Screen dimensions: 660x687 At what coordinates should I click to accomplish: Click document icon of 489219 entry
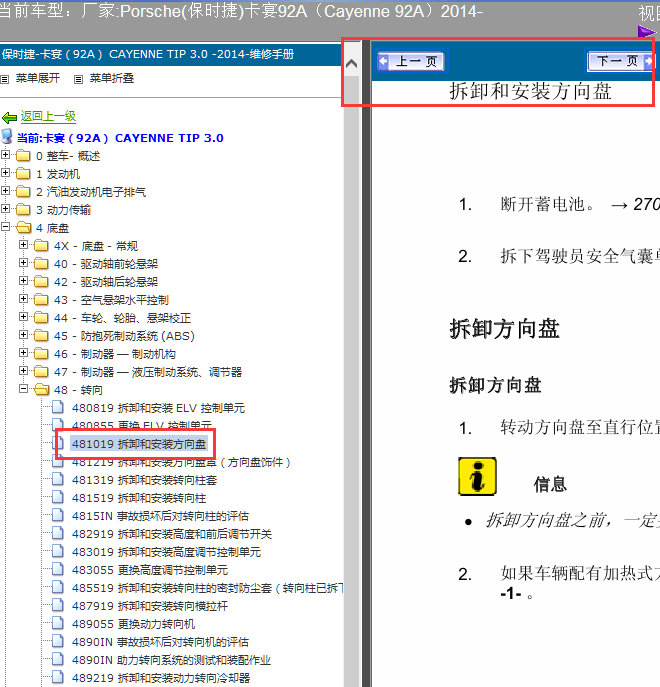[57, 676]
